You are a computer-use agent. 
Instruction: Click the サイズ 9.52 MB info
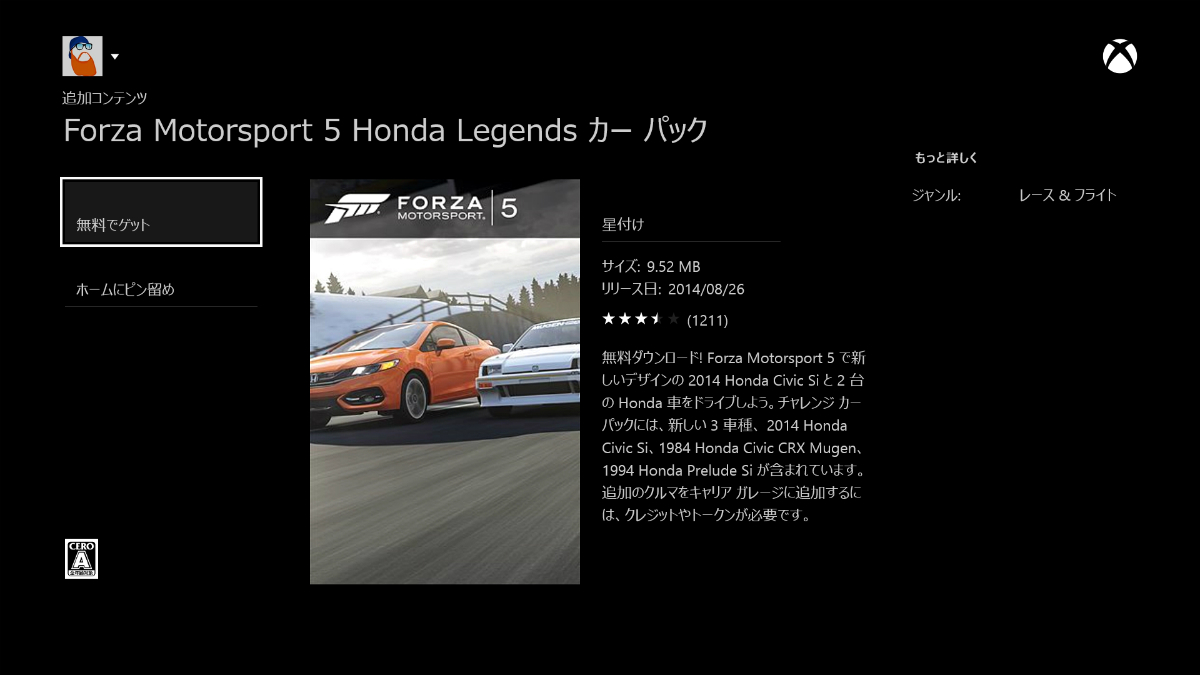click(x=651, y=267)
